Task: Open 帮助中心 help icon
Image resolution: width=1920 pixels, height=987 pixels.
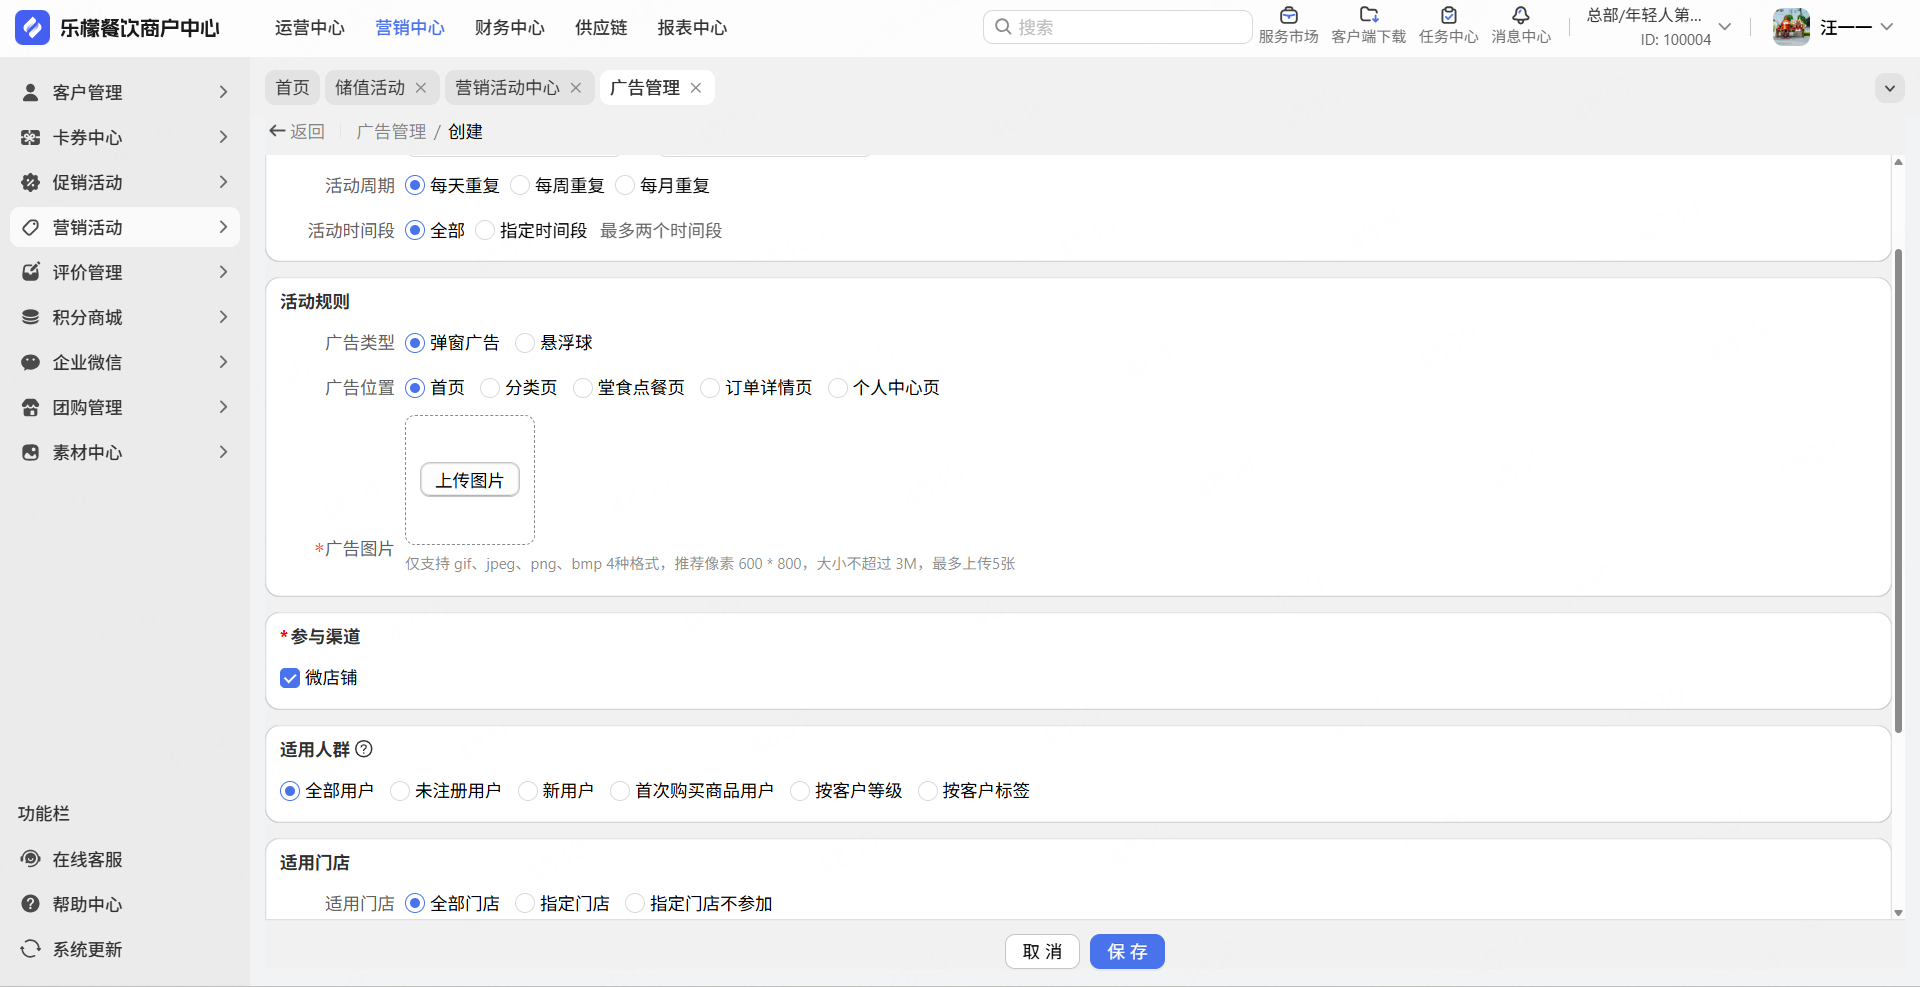Action: pos(31,904)
